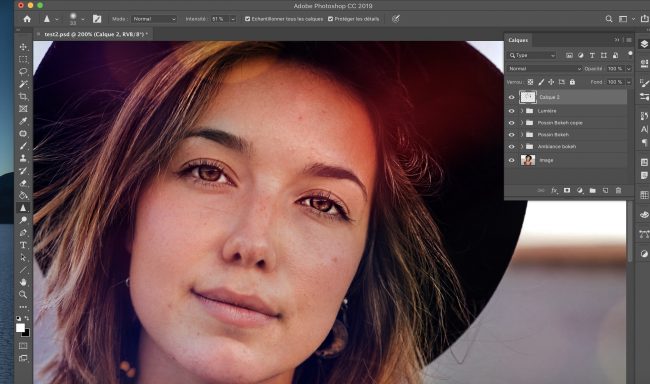Open the layer filter Type dropdown
650x384 pixels.
(532, 56)
